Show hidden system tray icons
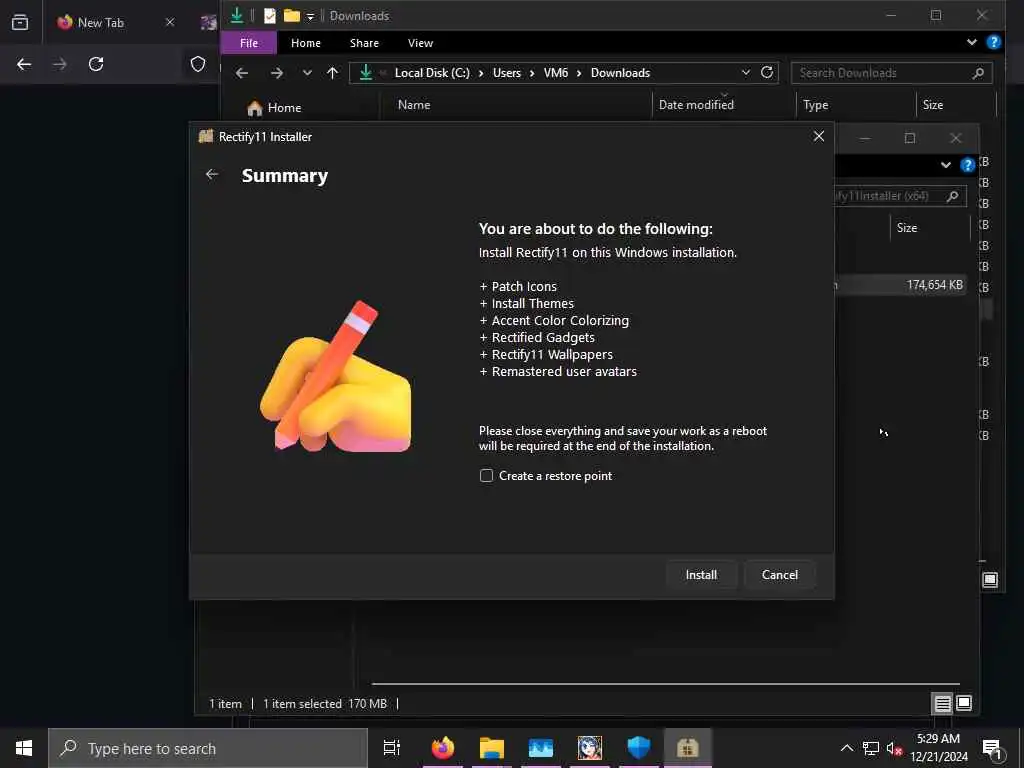 pos(846,748)
